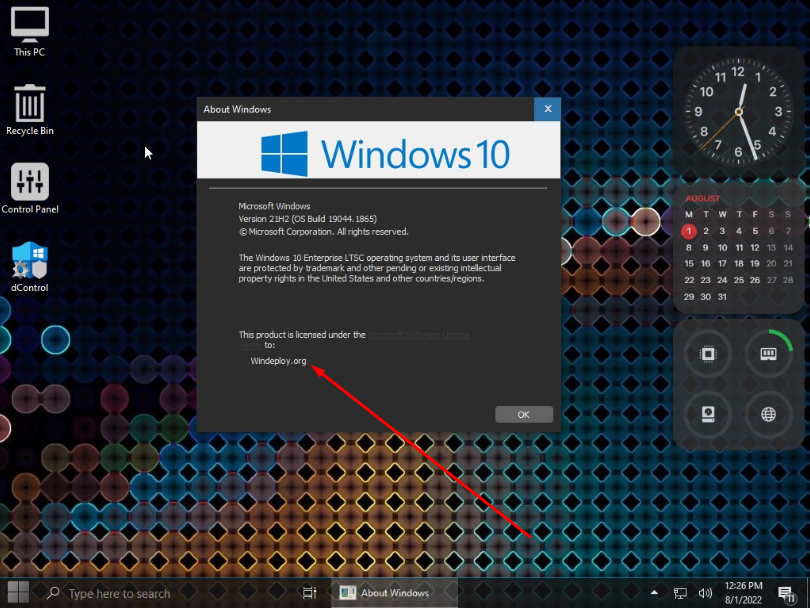Click the Windows 10 logo in the dialog
Viewport: 810px width, 608px height.
(385, 153)
